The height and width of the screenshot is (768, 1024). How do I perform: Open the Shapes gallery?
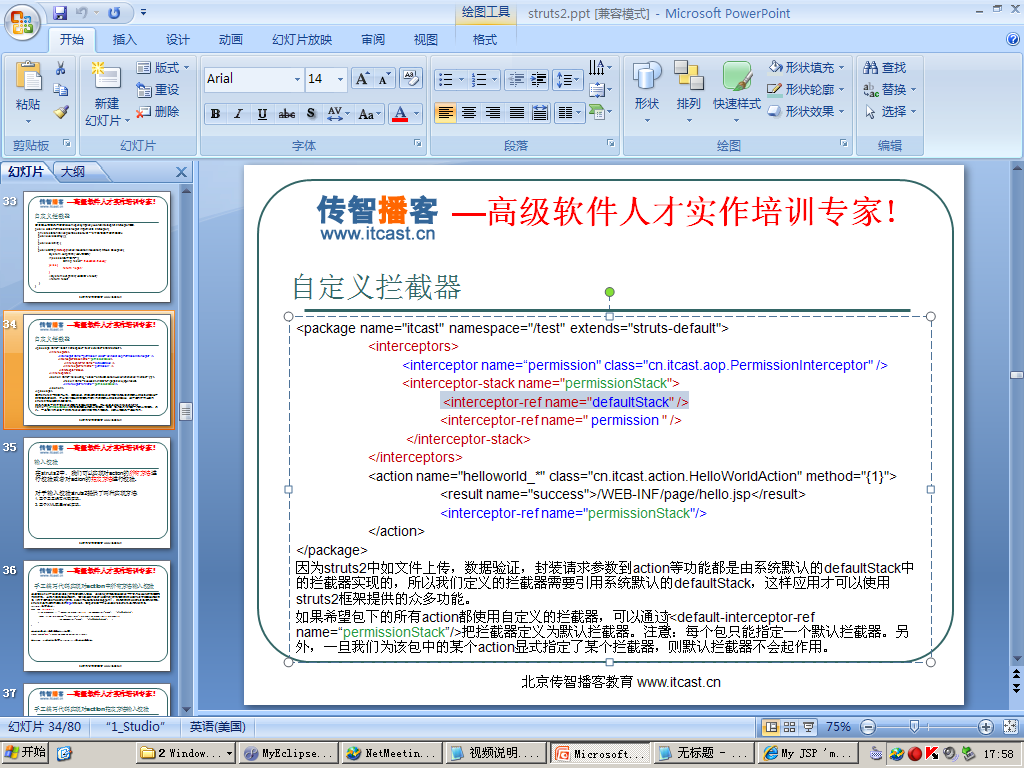647,91
